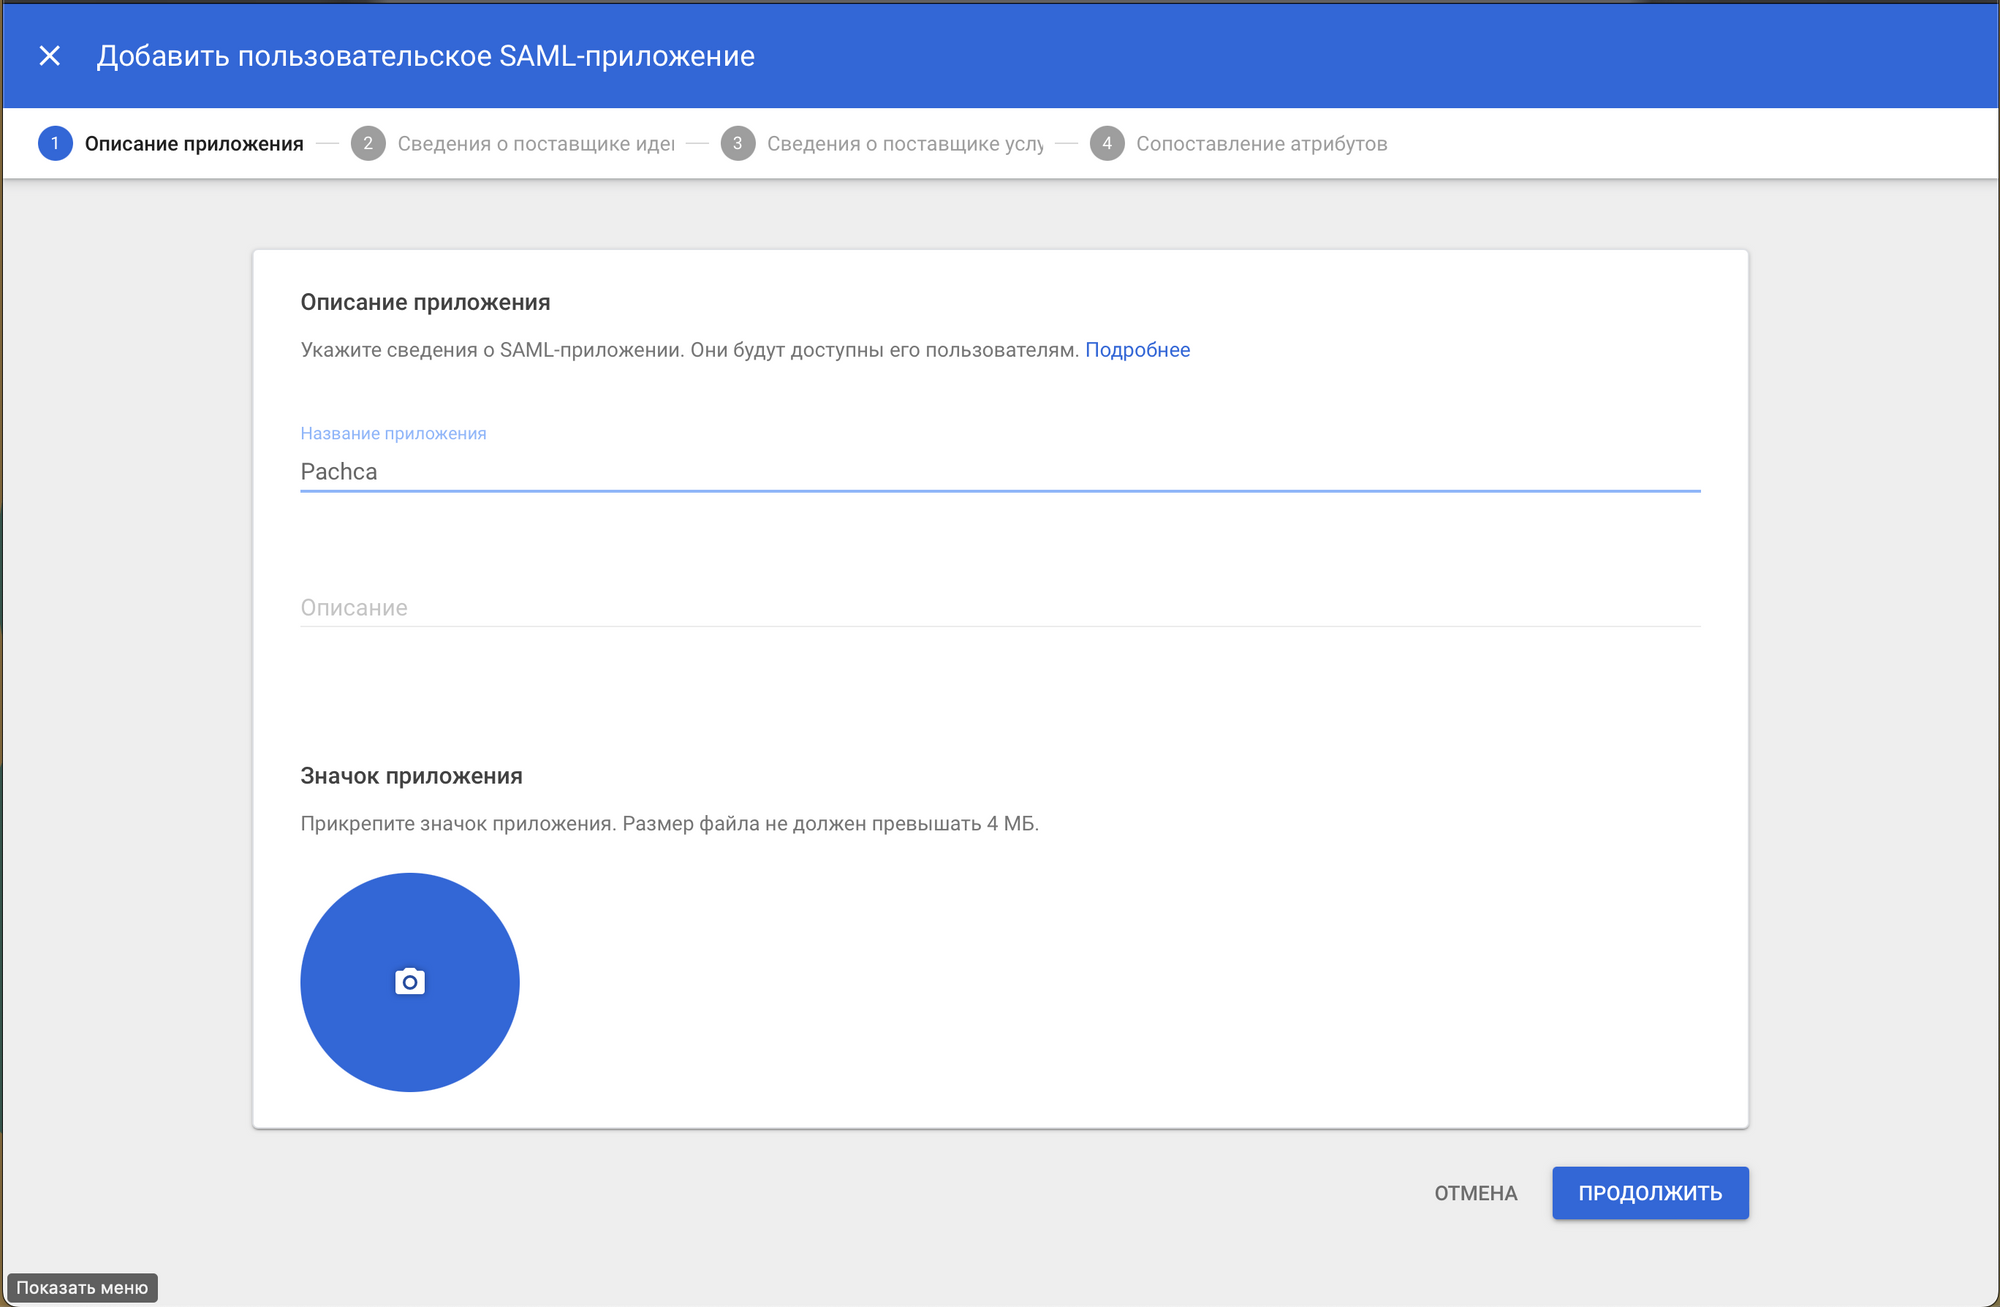Click the step 4 number circle
Image resolution: width=2000 pixels, height=1307 pixels.
click(1107, 144)
